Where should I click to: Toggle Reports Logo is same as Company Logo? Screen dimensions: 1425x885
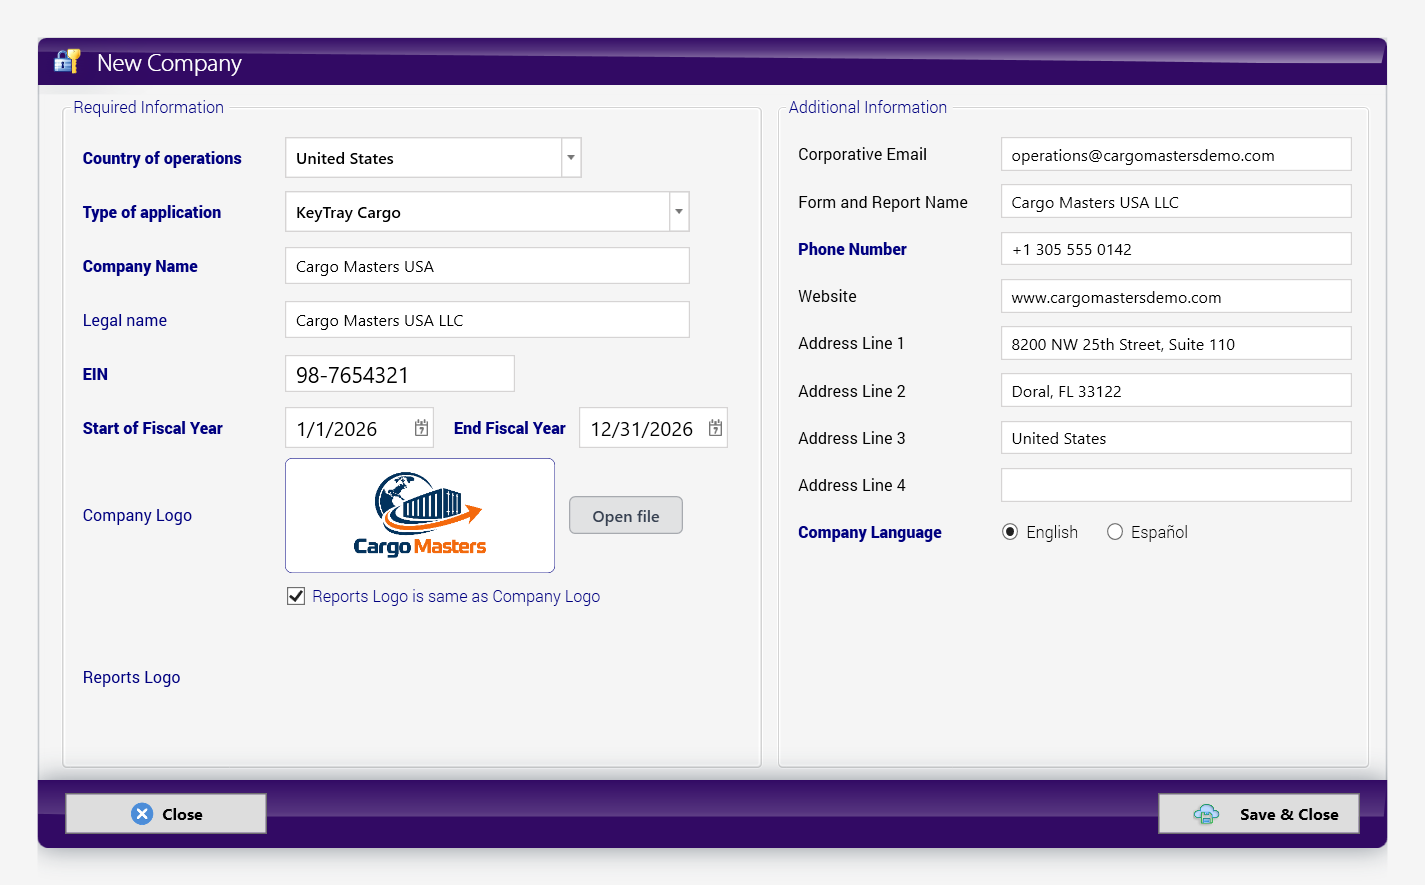click(x=296, y=596)
